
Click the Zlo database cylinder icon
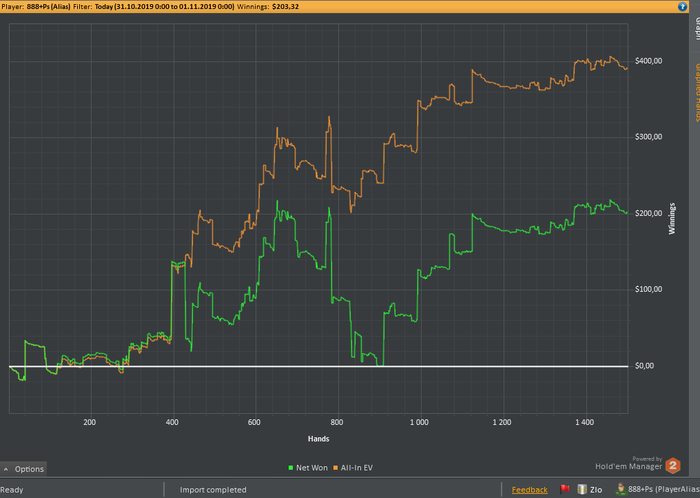(582, 489)
